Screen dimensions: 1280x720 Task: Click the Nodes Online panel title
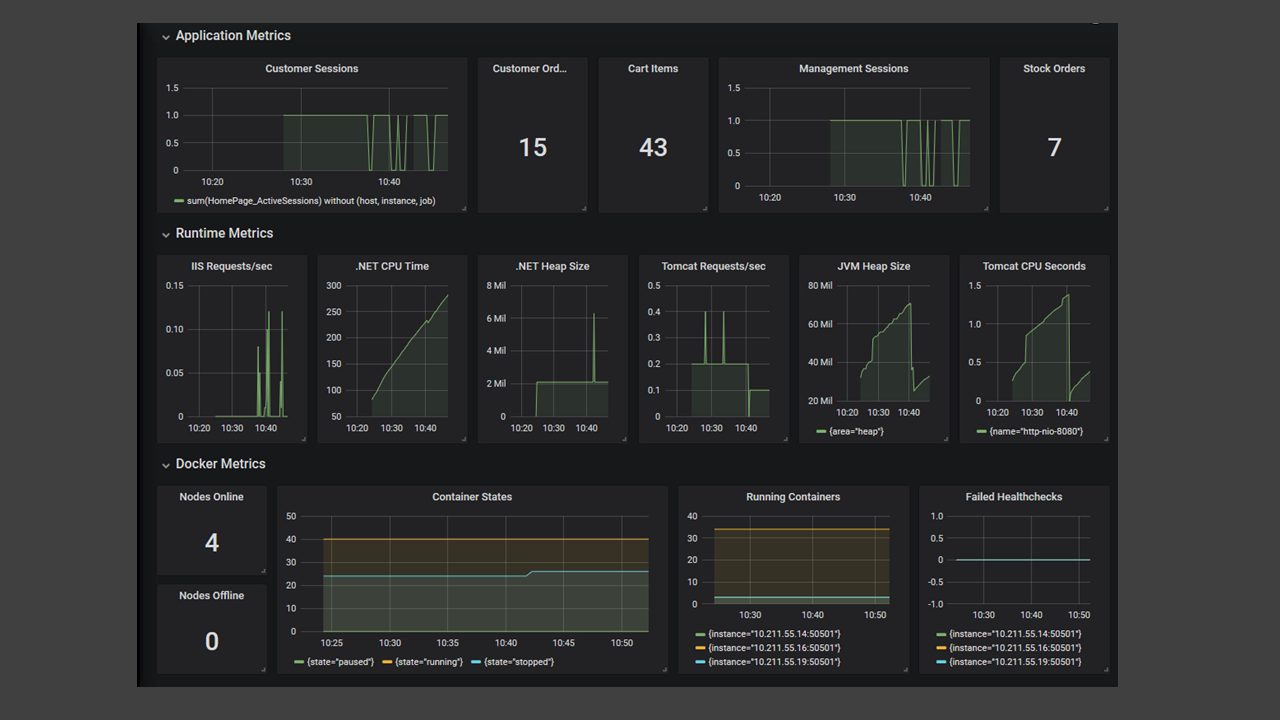[x=212, y=497]
